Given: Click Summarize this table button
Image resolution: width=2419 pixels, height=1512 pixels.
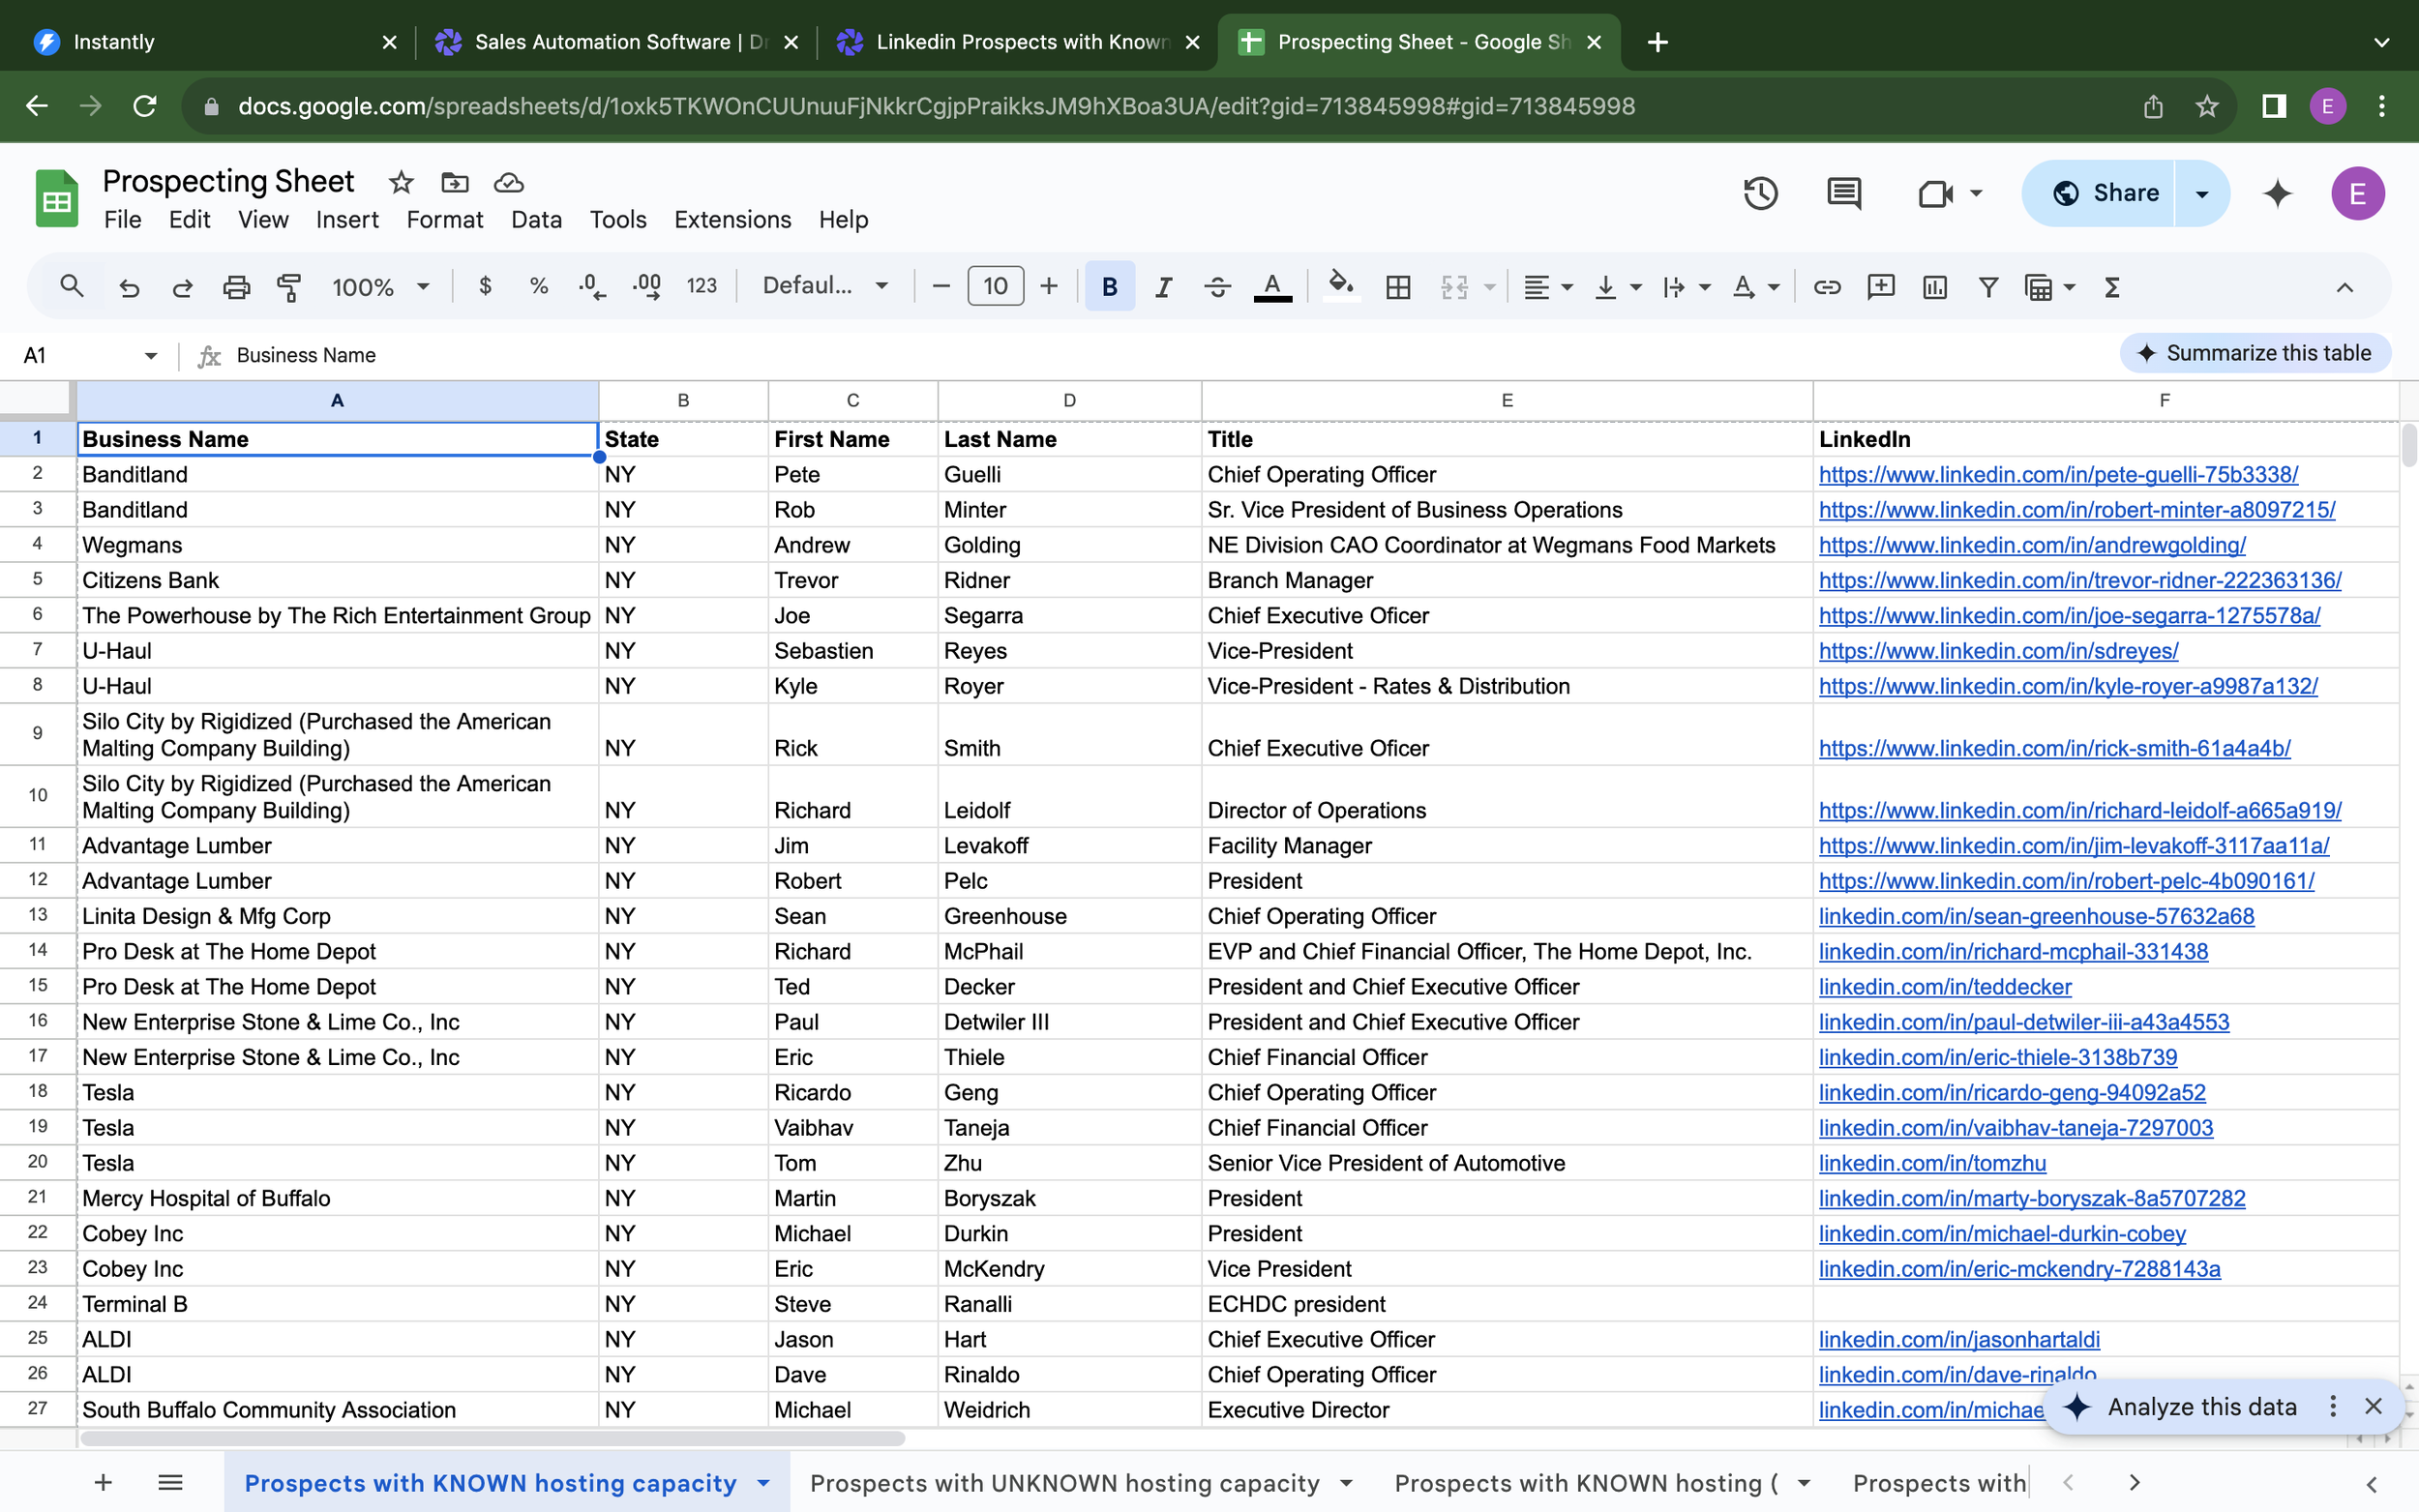Looking at the screenshot, I should tap(2254, 353).
